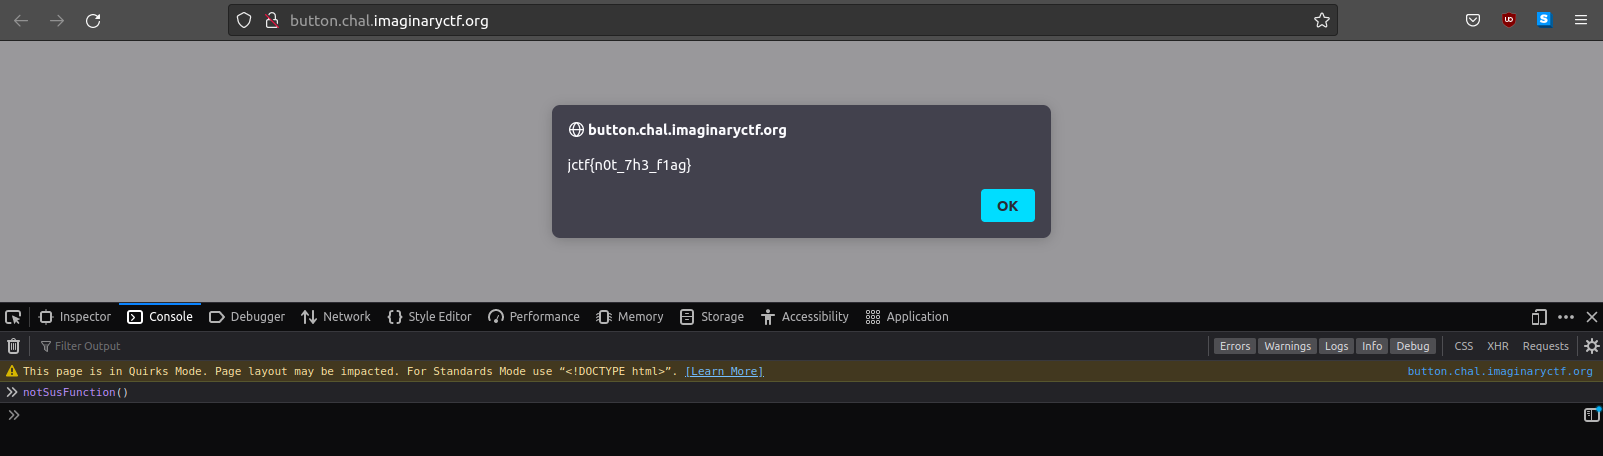Open the uBlock Origin extension
The height and width of the screenshot is (456, 1603).
1508,20
